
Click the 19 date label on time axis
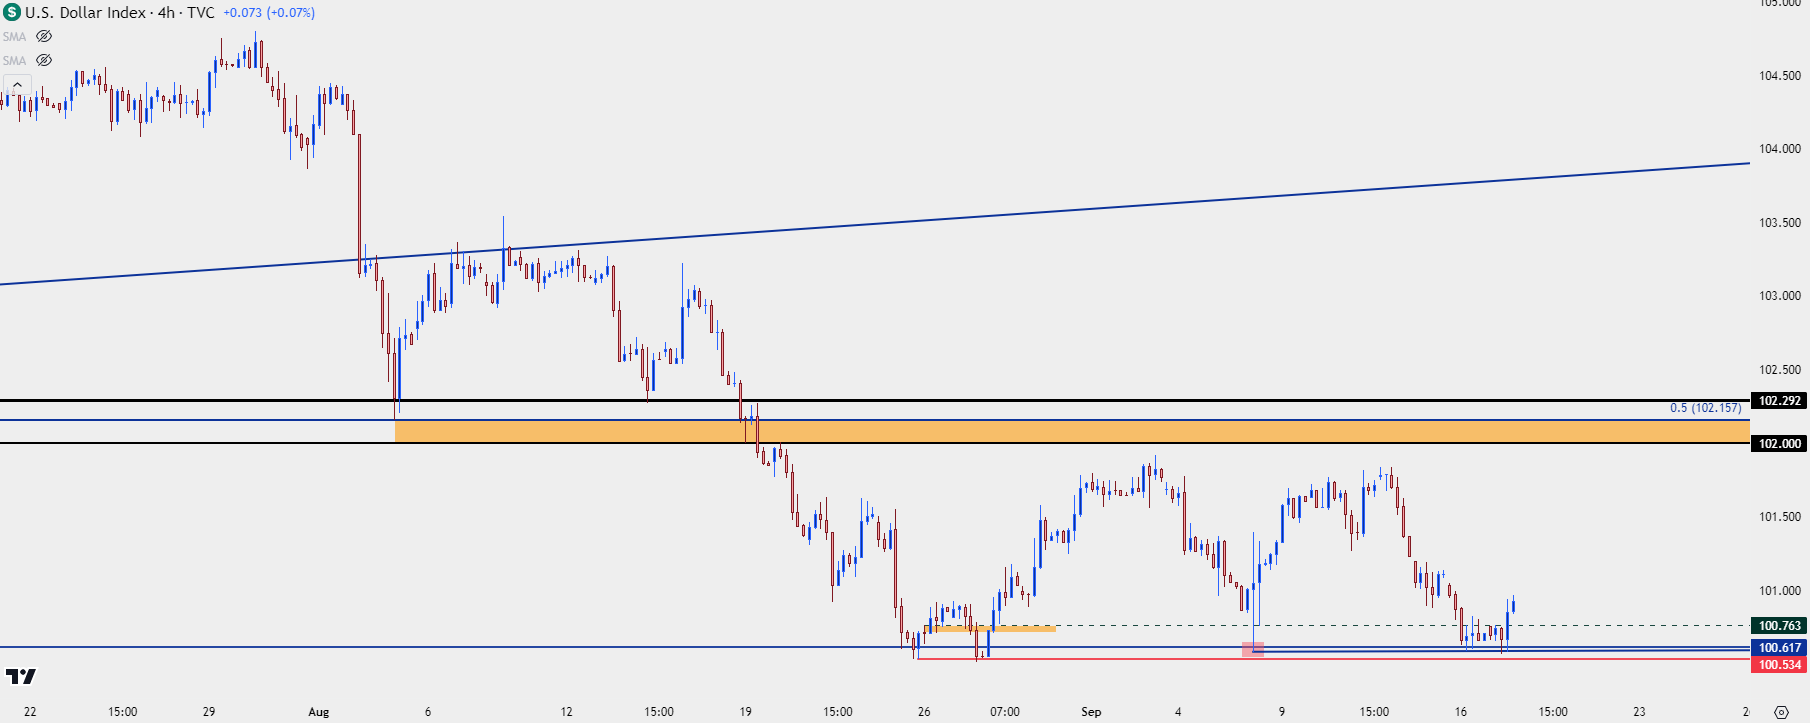(x=745, y=712)
